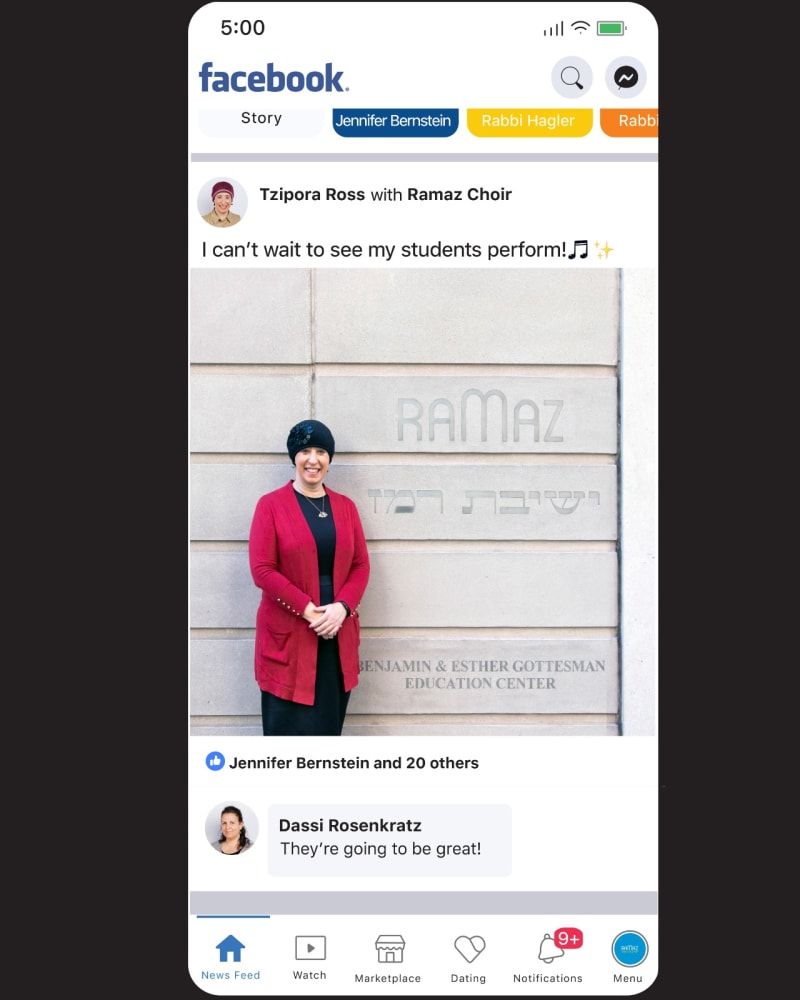This screenshot has height=1000, width=800.
Task: Open the Dating heart icon
Action: (x=469, y=949)
